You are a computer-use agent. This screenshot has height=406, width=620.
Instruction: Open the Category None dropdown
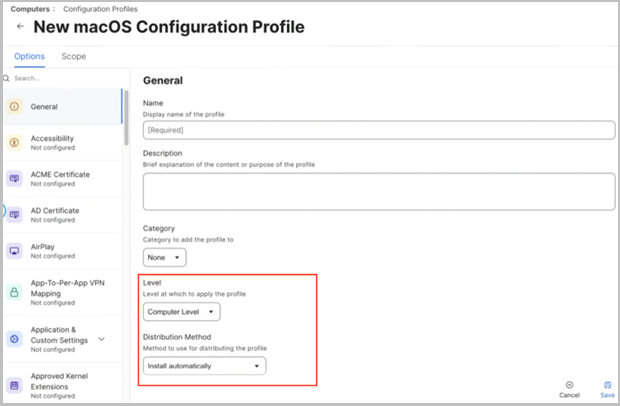[x=164, y=257]
